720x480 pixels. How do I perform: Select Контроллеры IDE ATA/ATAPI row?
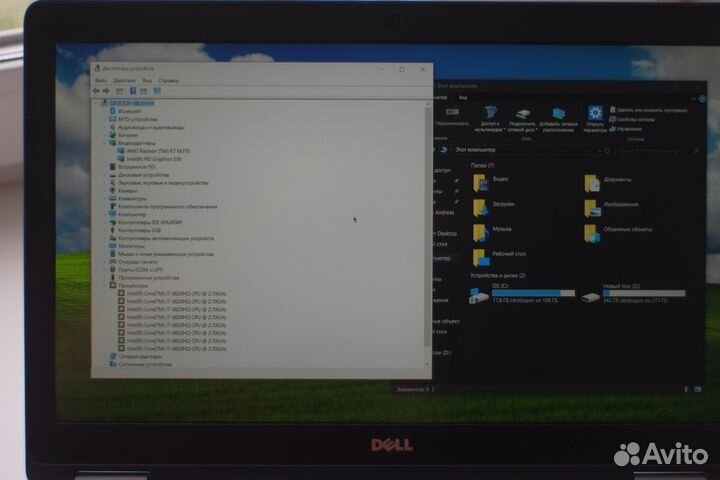[x=150, y=222]
